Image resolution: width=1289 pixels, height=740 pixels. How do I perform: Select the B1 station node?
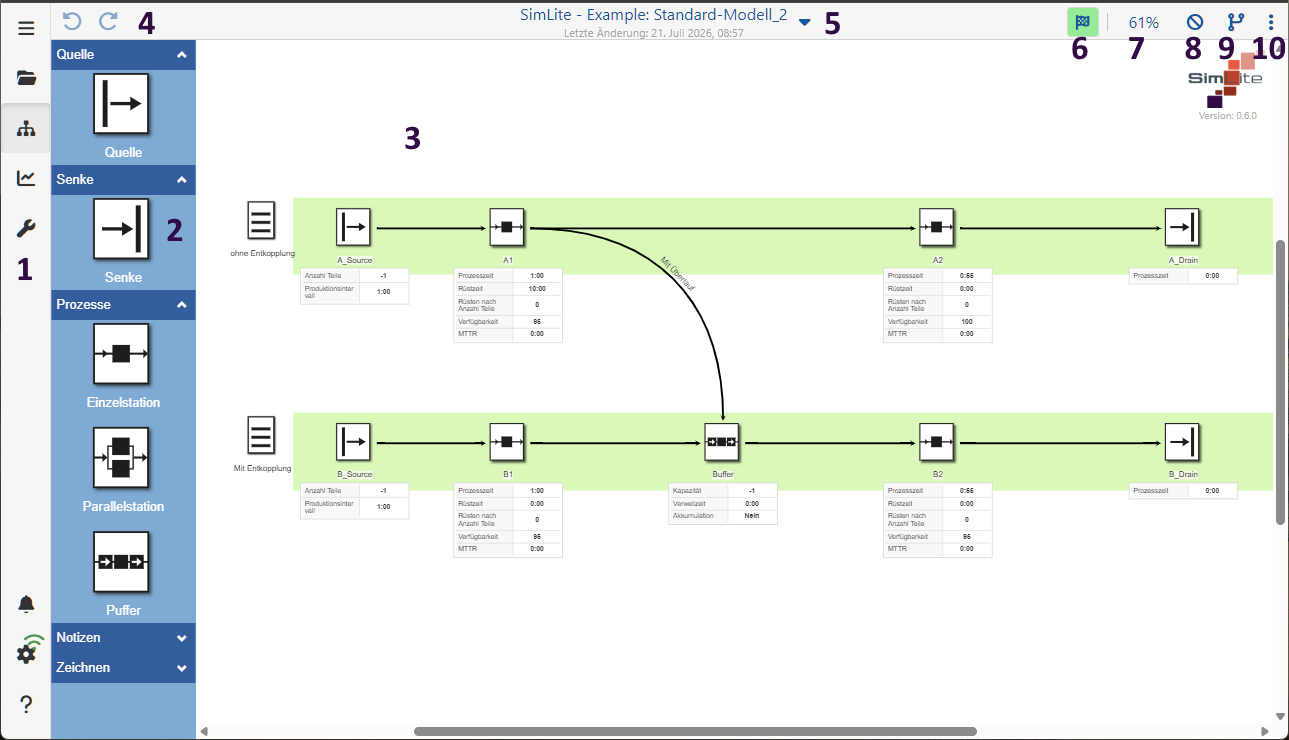(507, 441)
